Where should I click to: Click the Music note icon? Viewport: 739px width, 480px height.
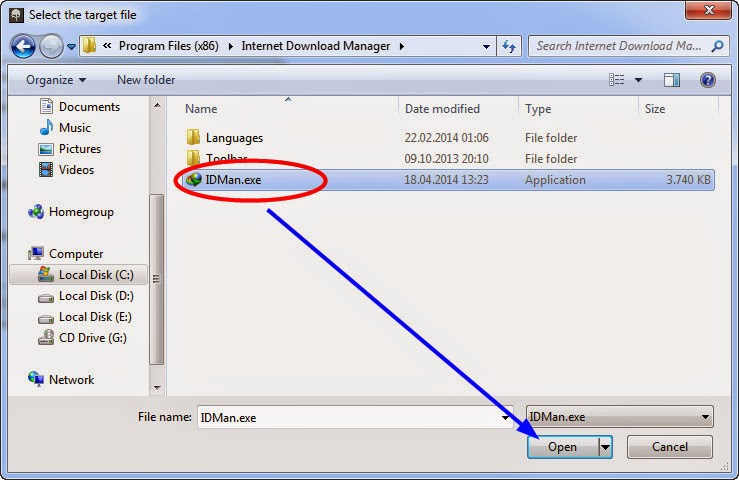46,128
